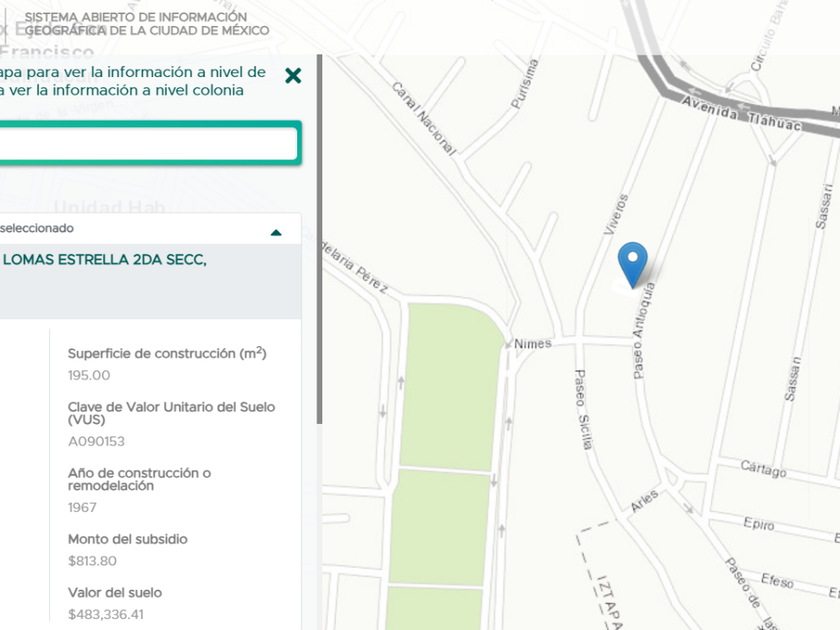Collapse the selected property section arrow
840x630 pixels.
click(276, 232)
